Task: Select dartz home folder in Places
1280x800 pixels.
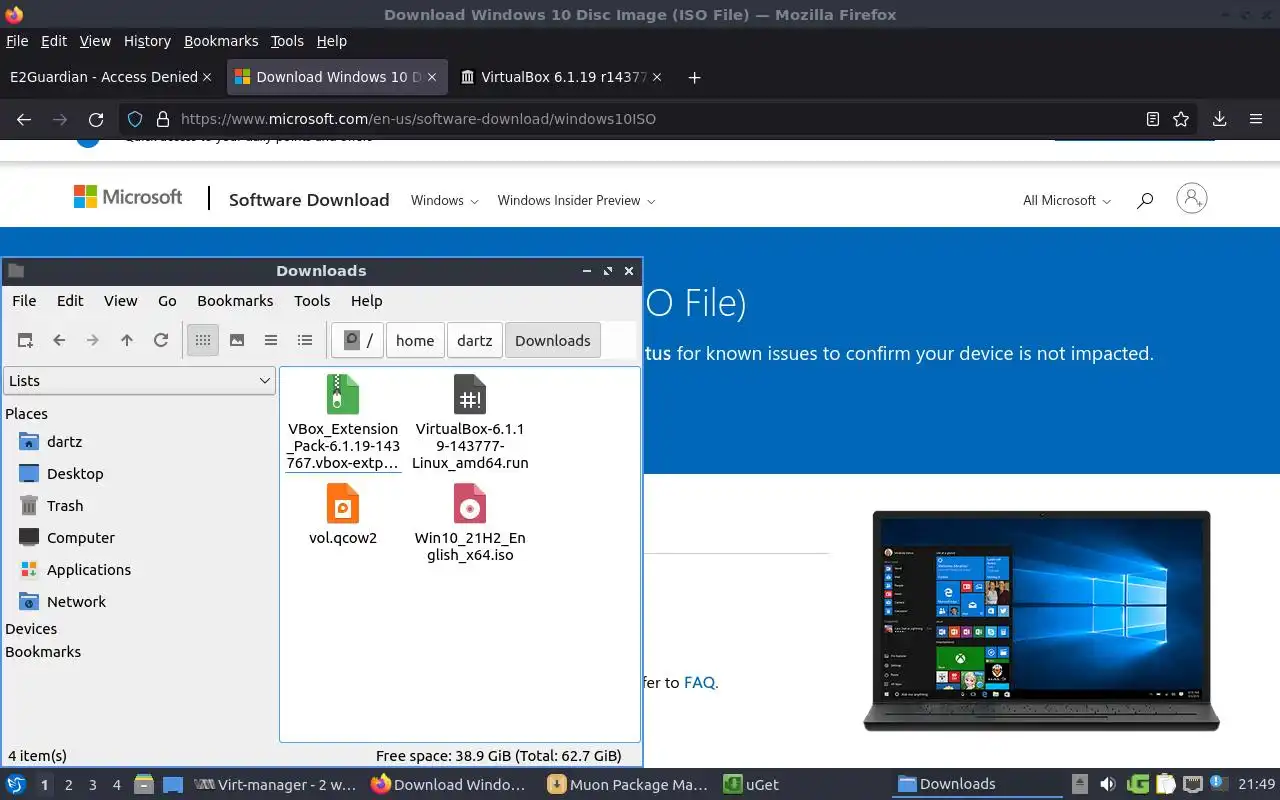Action: [x=65, y=441]
